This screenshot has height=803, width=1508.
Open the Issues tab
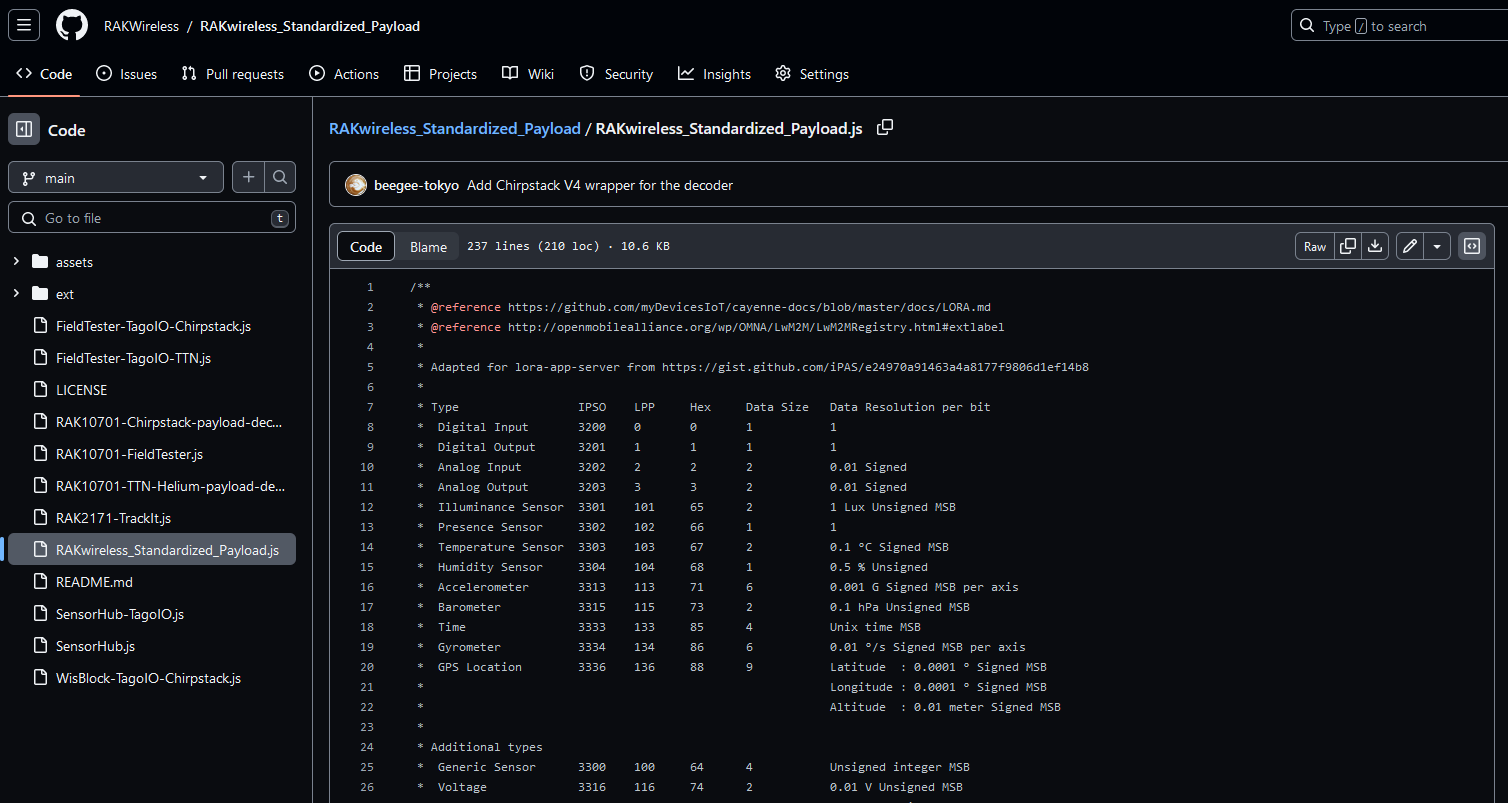click(127, 74)
